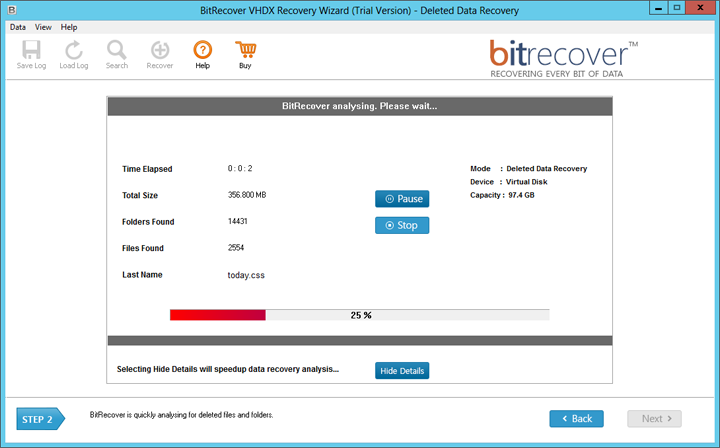Click the Time Elapsed value 0:0:2
720x448 pixels.
coord(240,168)
